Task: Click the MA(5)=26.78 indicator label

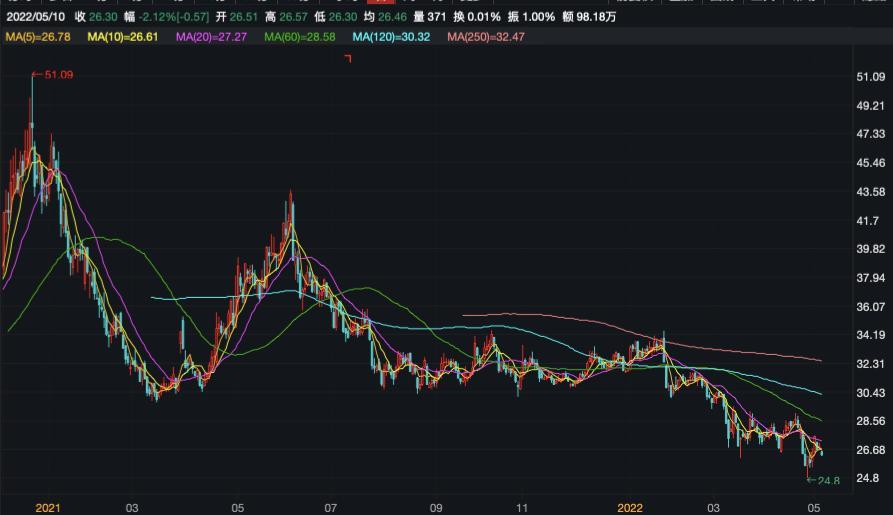Action: (x=39, y=37)
